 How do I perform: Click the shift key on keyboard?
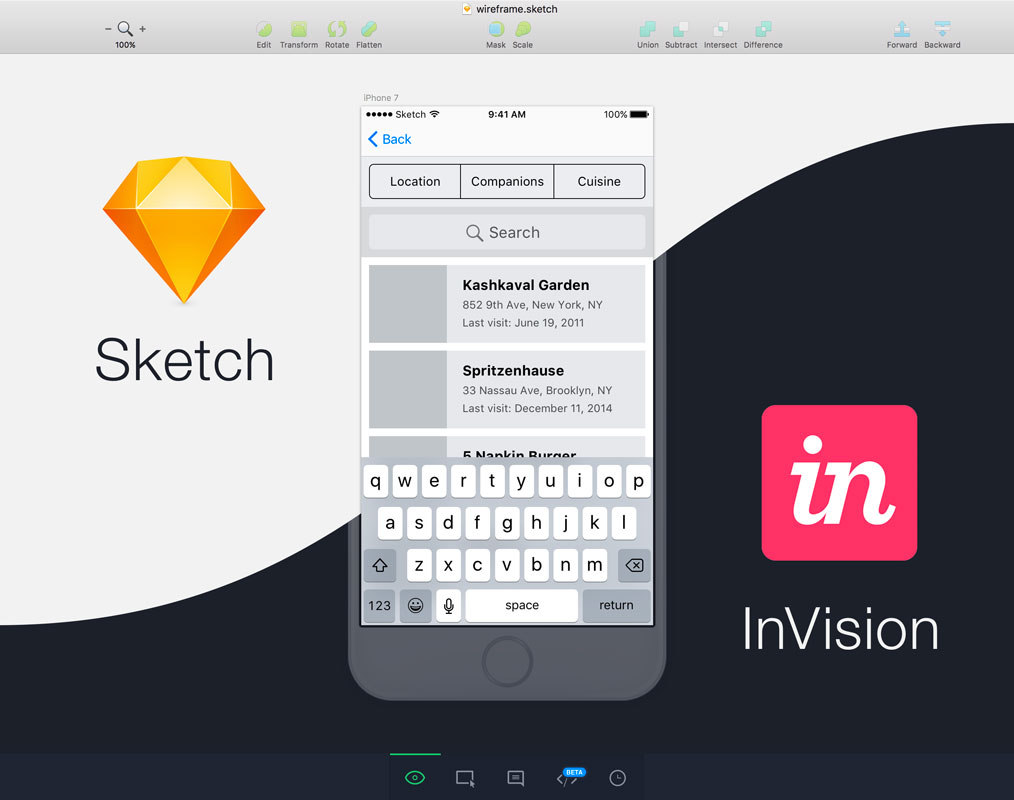(x=380, y=565)
